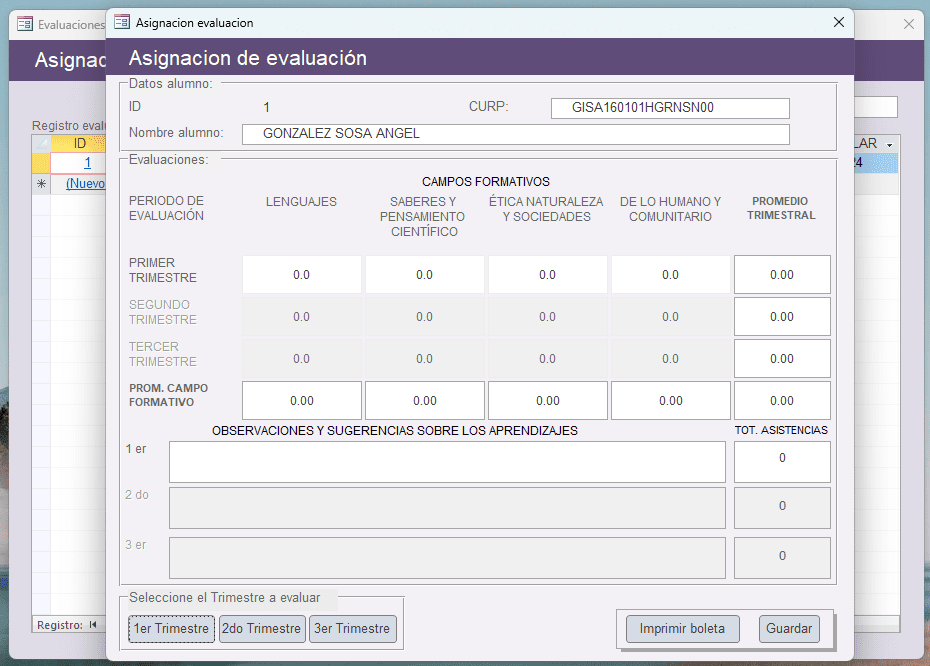Click Tercer Trimestre Lenguajes grade field

(302, 359)
